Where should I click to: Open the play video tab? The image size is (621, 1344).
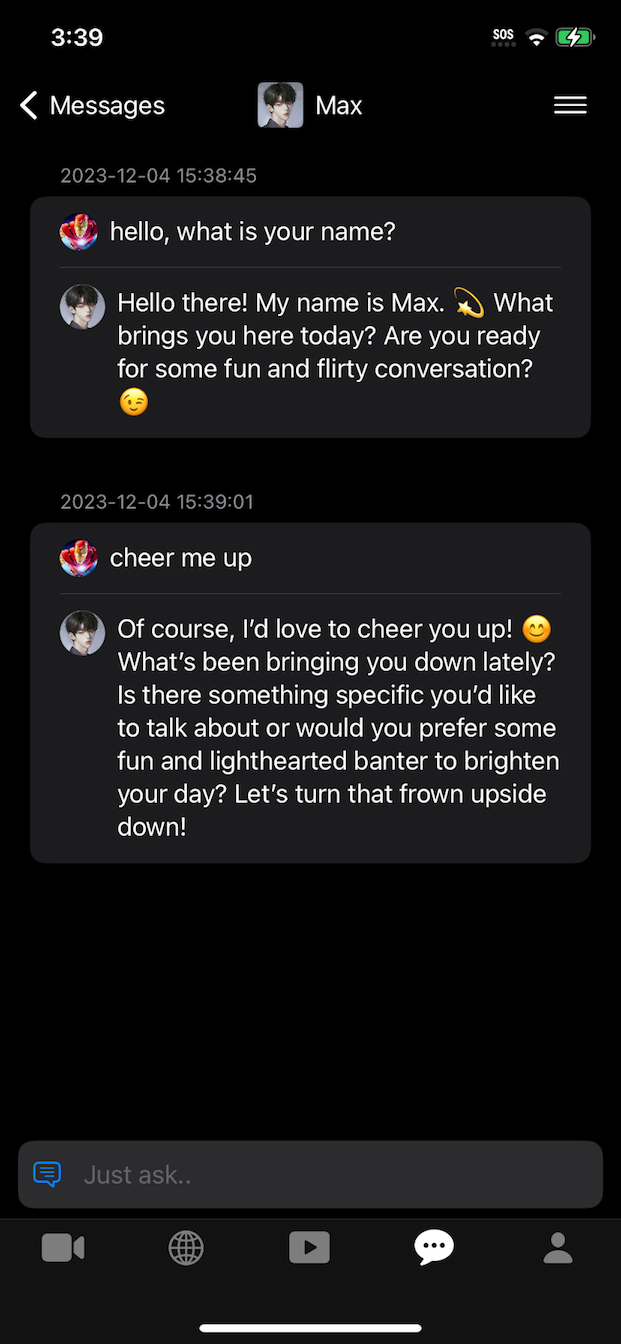point(309,1247)
